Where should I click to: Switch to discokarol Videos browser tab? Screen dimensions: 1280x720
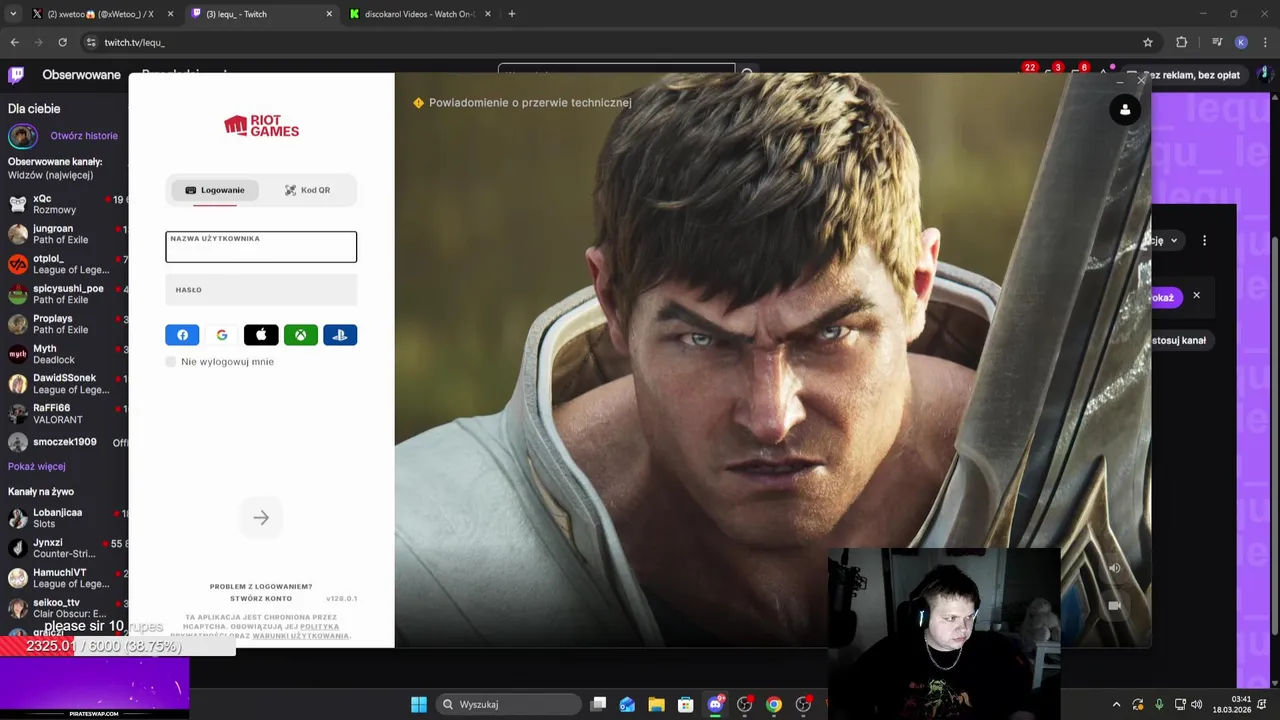pos(418,14)
